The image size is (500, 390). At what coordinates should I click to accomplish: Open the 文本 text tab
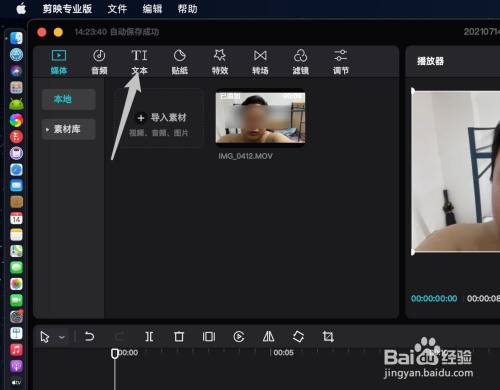[139, 62]
